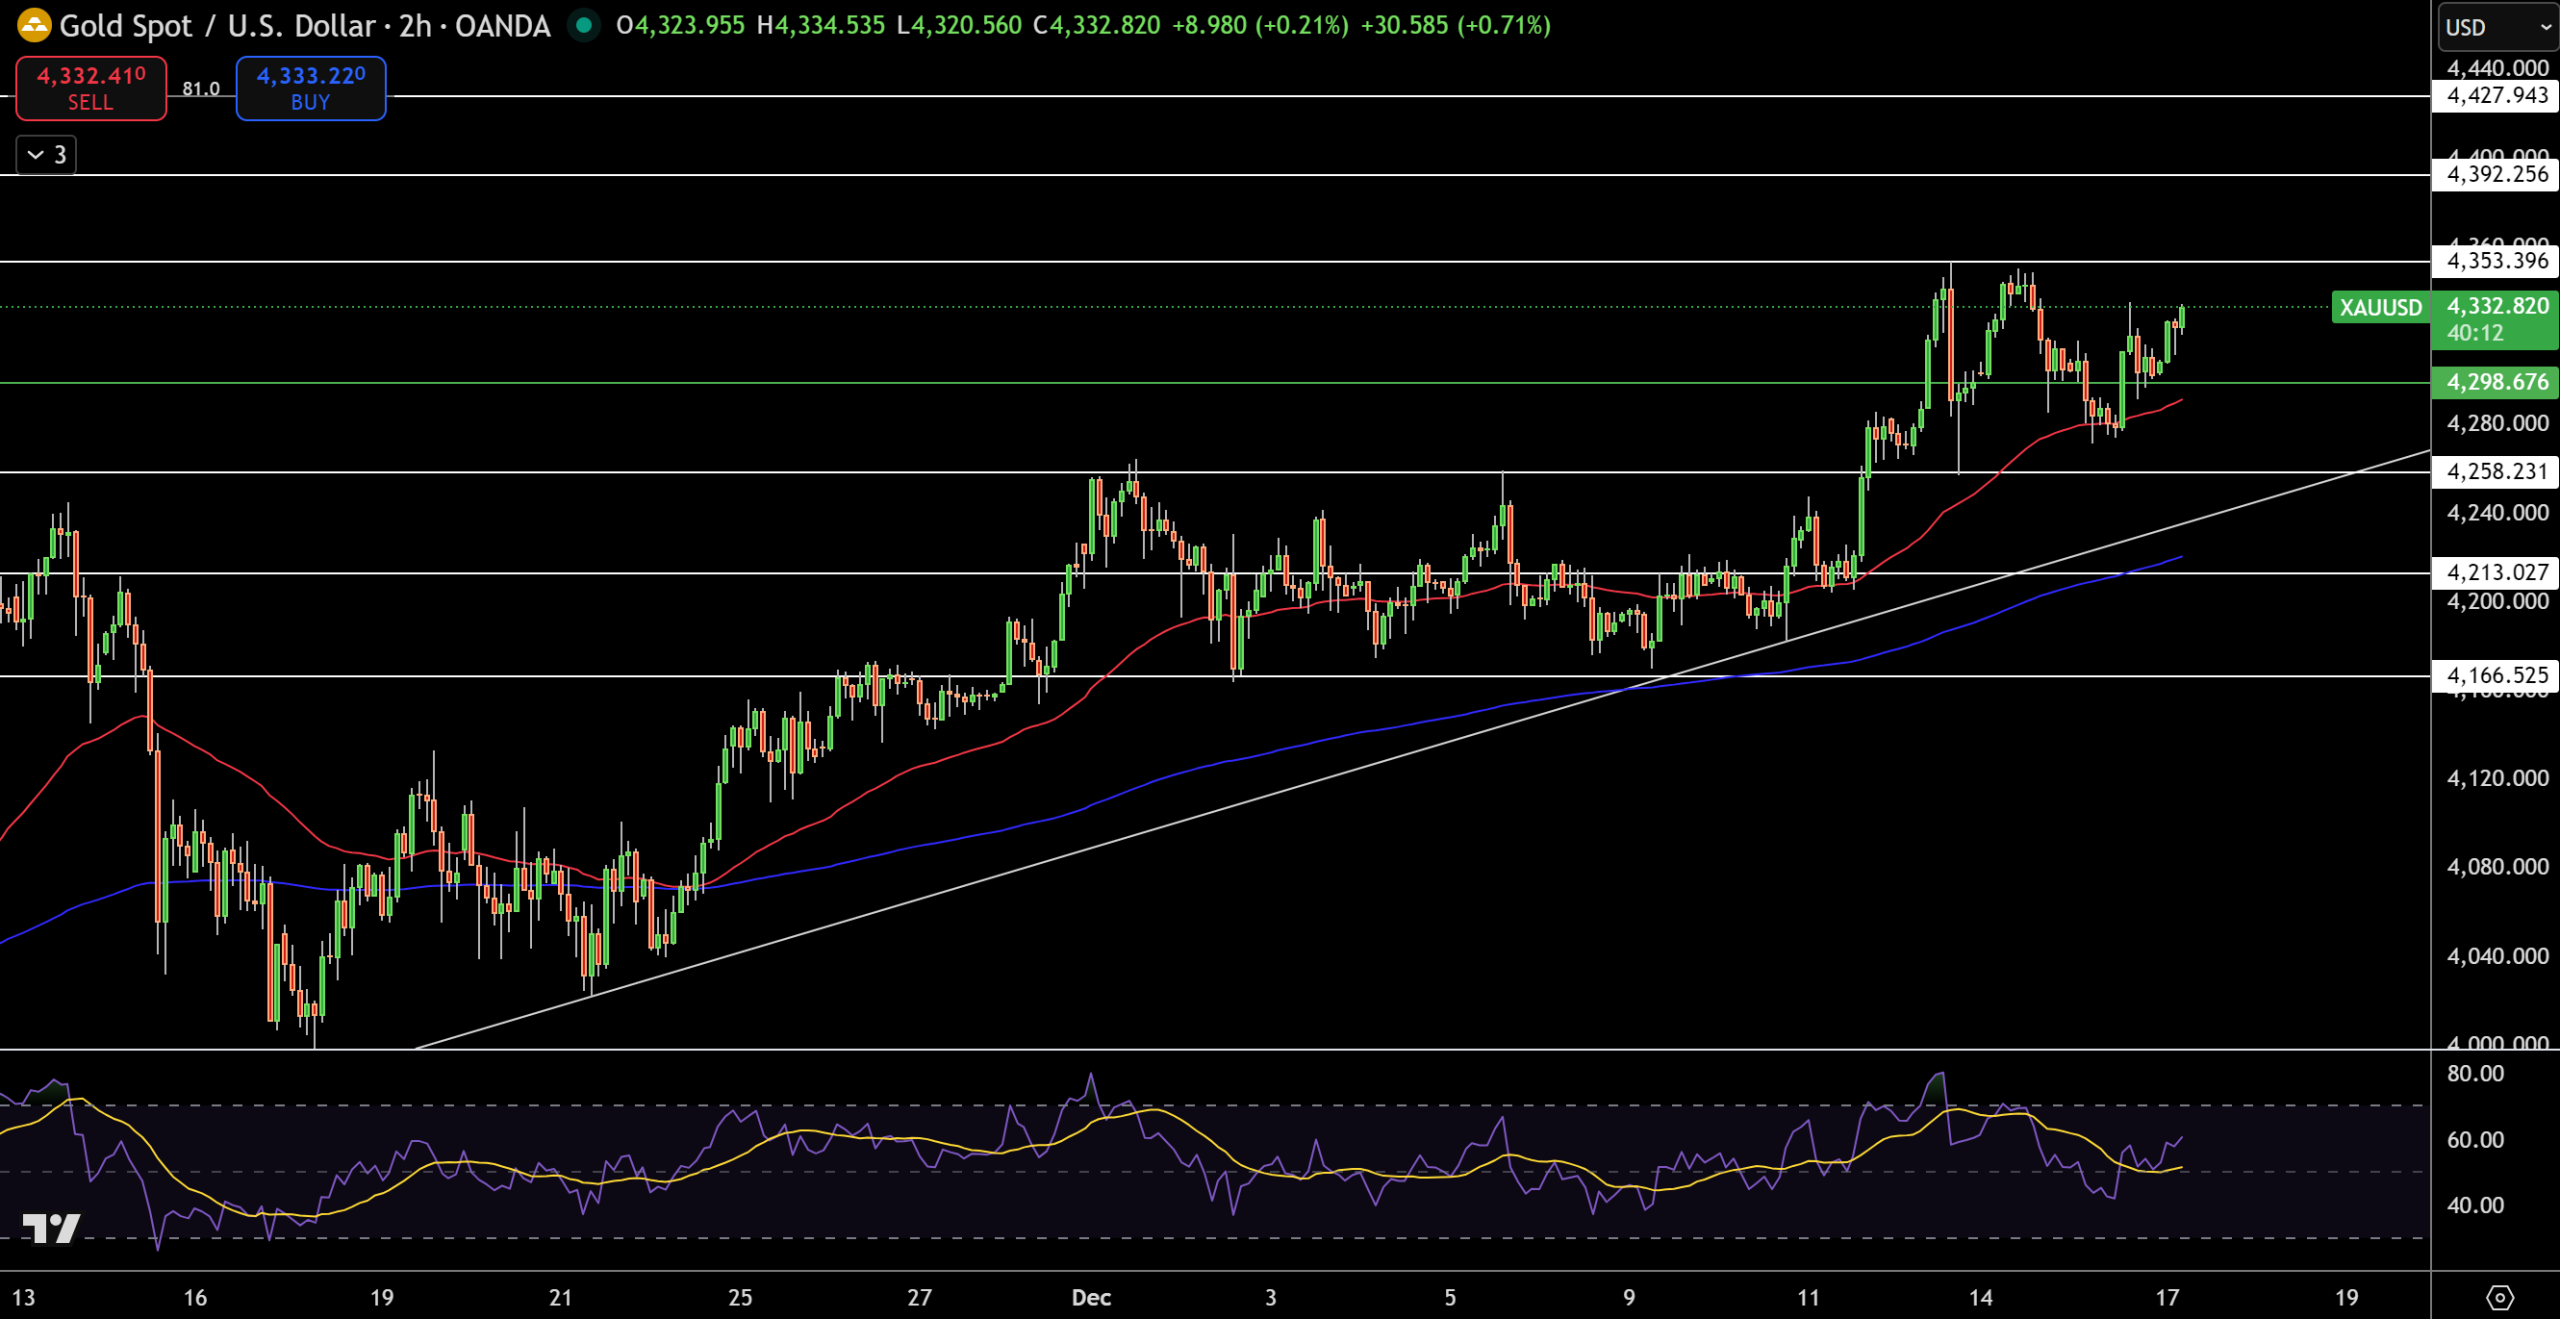This screenshot has width=2560, height=1319.
Task: Click the green market status dot
Action: pos(581,26)
